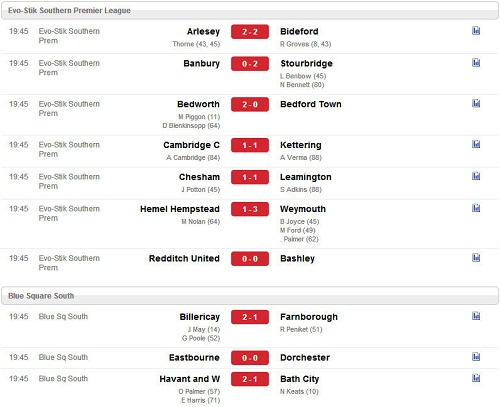500x407 pixels.
Task: Open match stats icon for Banbury vs Stourbridge
Action: pos(476,63)
